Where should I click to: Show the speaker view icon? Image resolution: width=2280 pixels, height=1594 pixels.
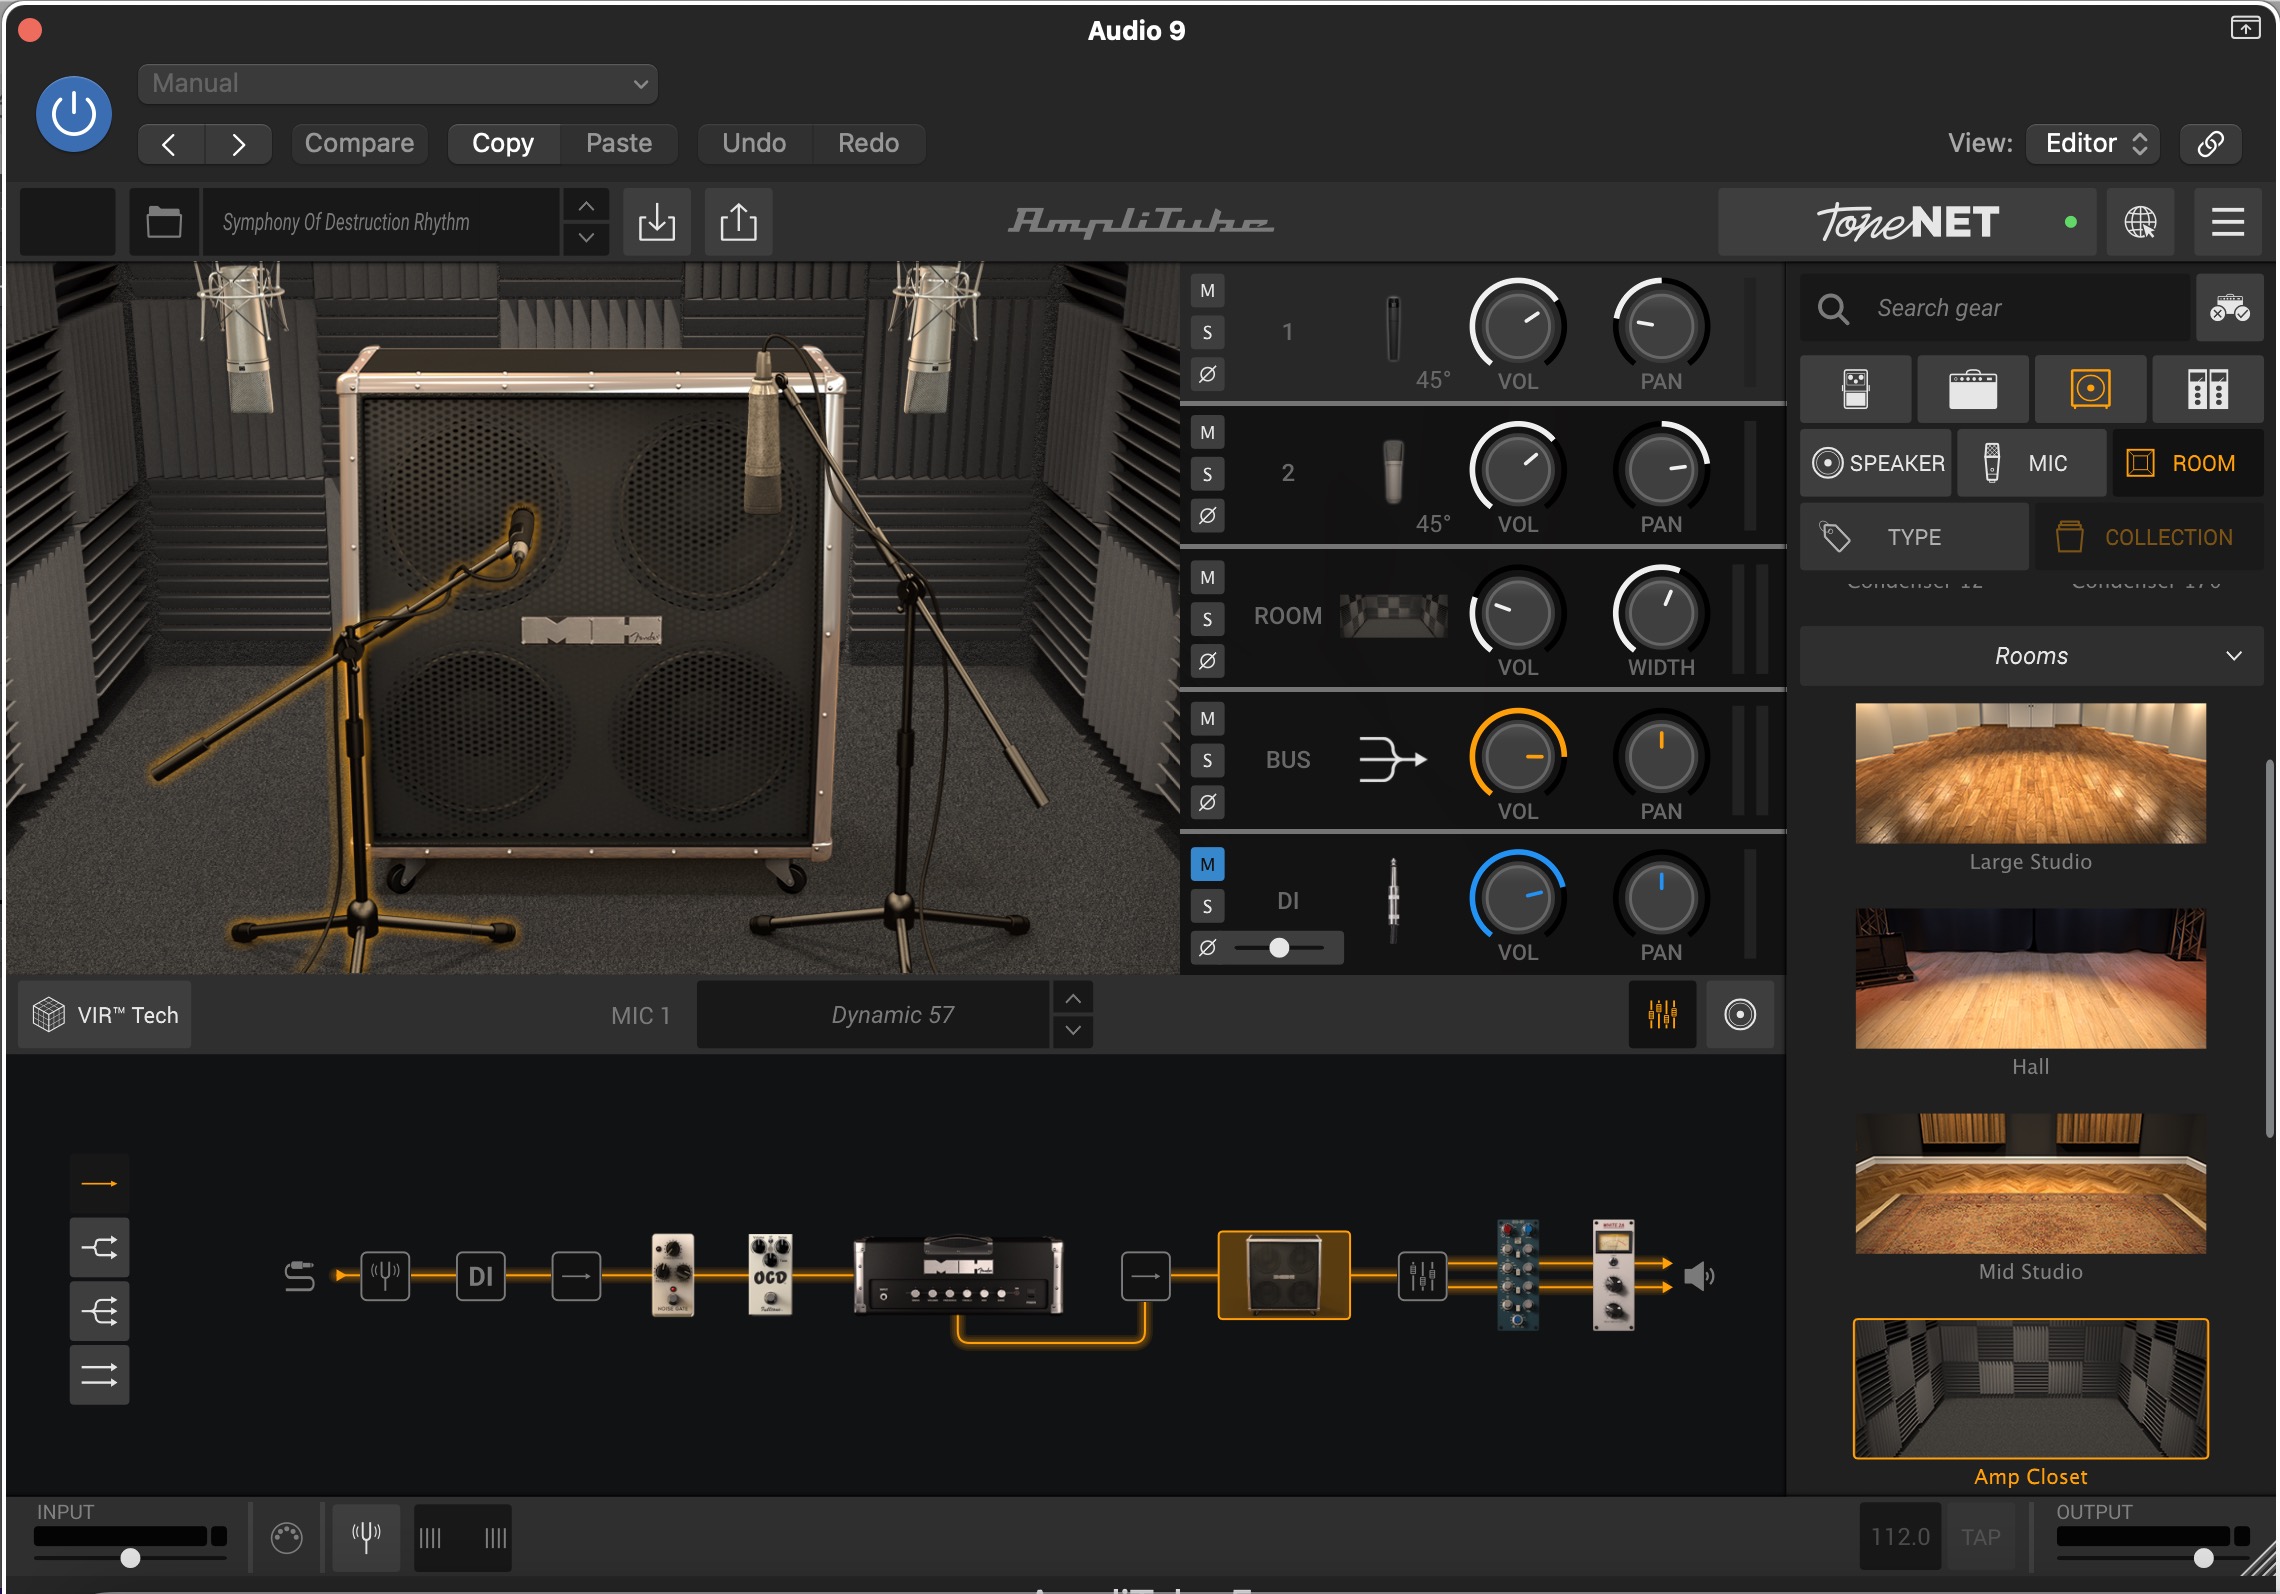pos(1739,1015)
